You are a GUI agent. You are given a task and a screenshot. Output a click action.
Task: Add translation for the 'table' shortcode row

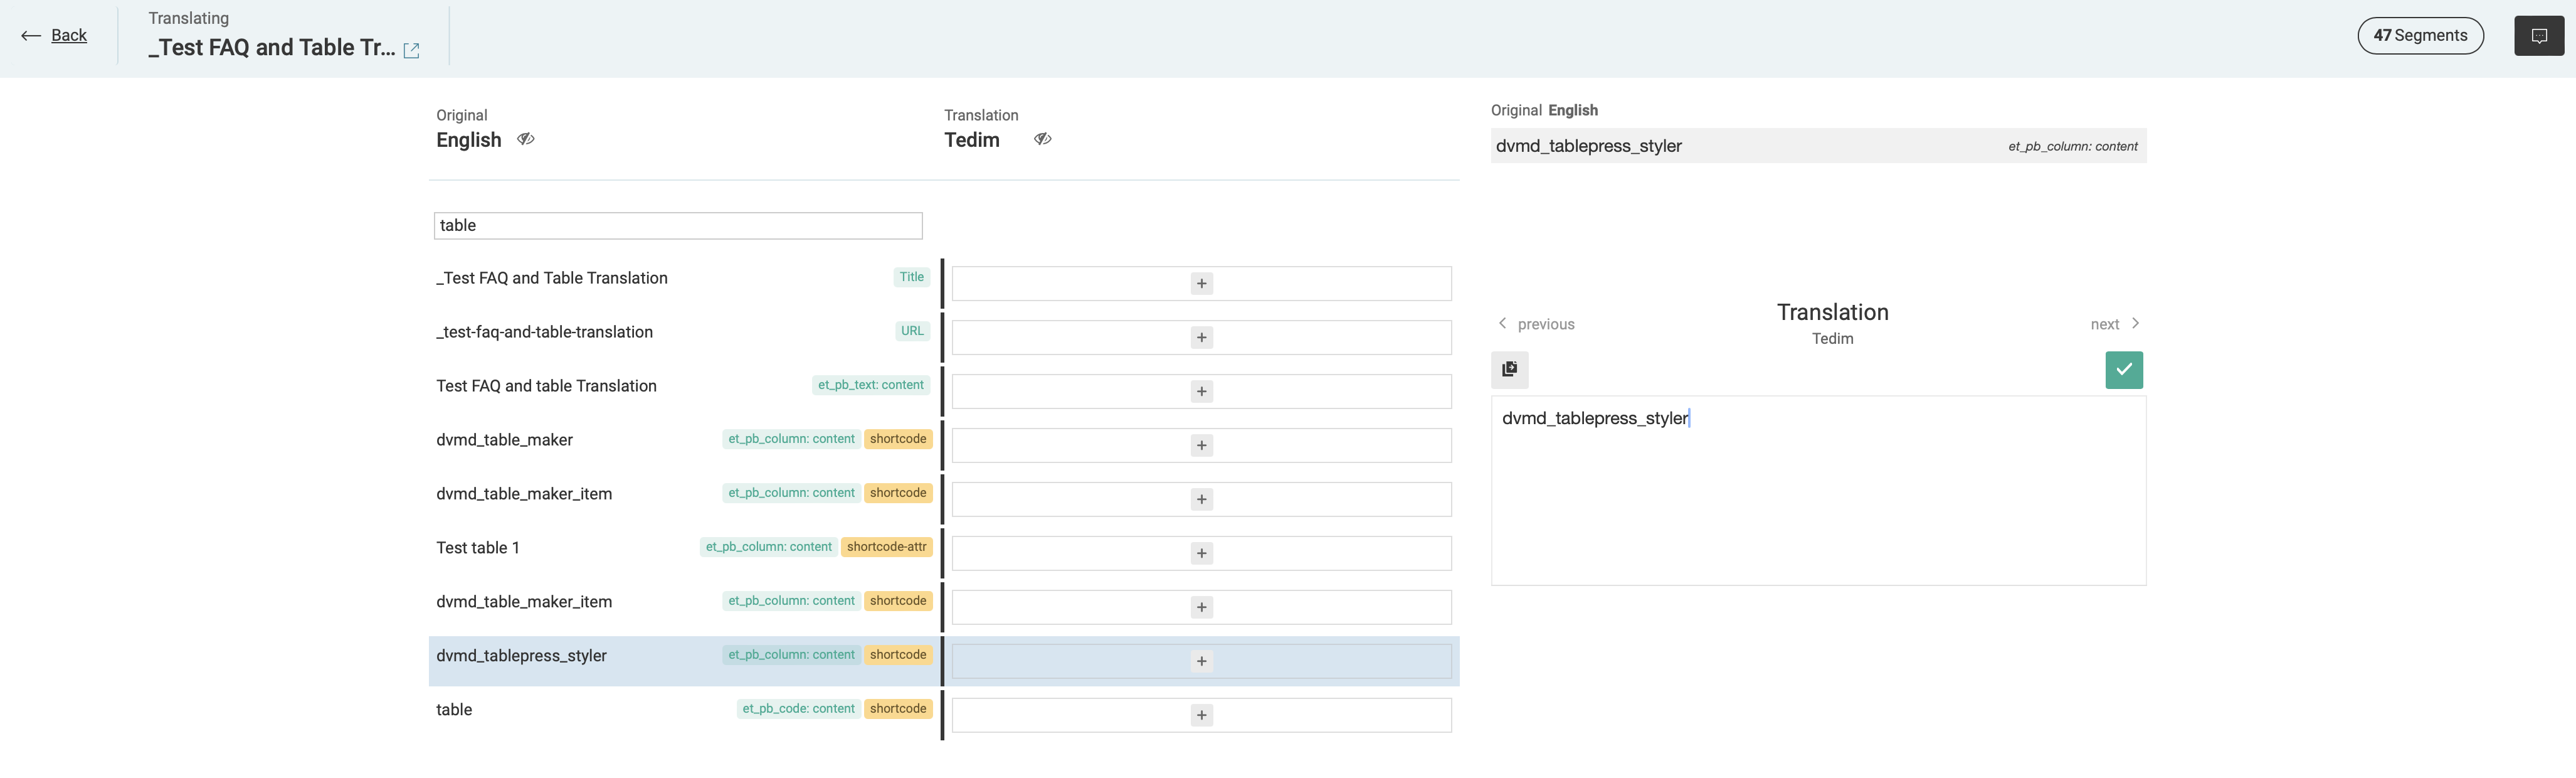[1202, 715]
